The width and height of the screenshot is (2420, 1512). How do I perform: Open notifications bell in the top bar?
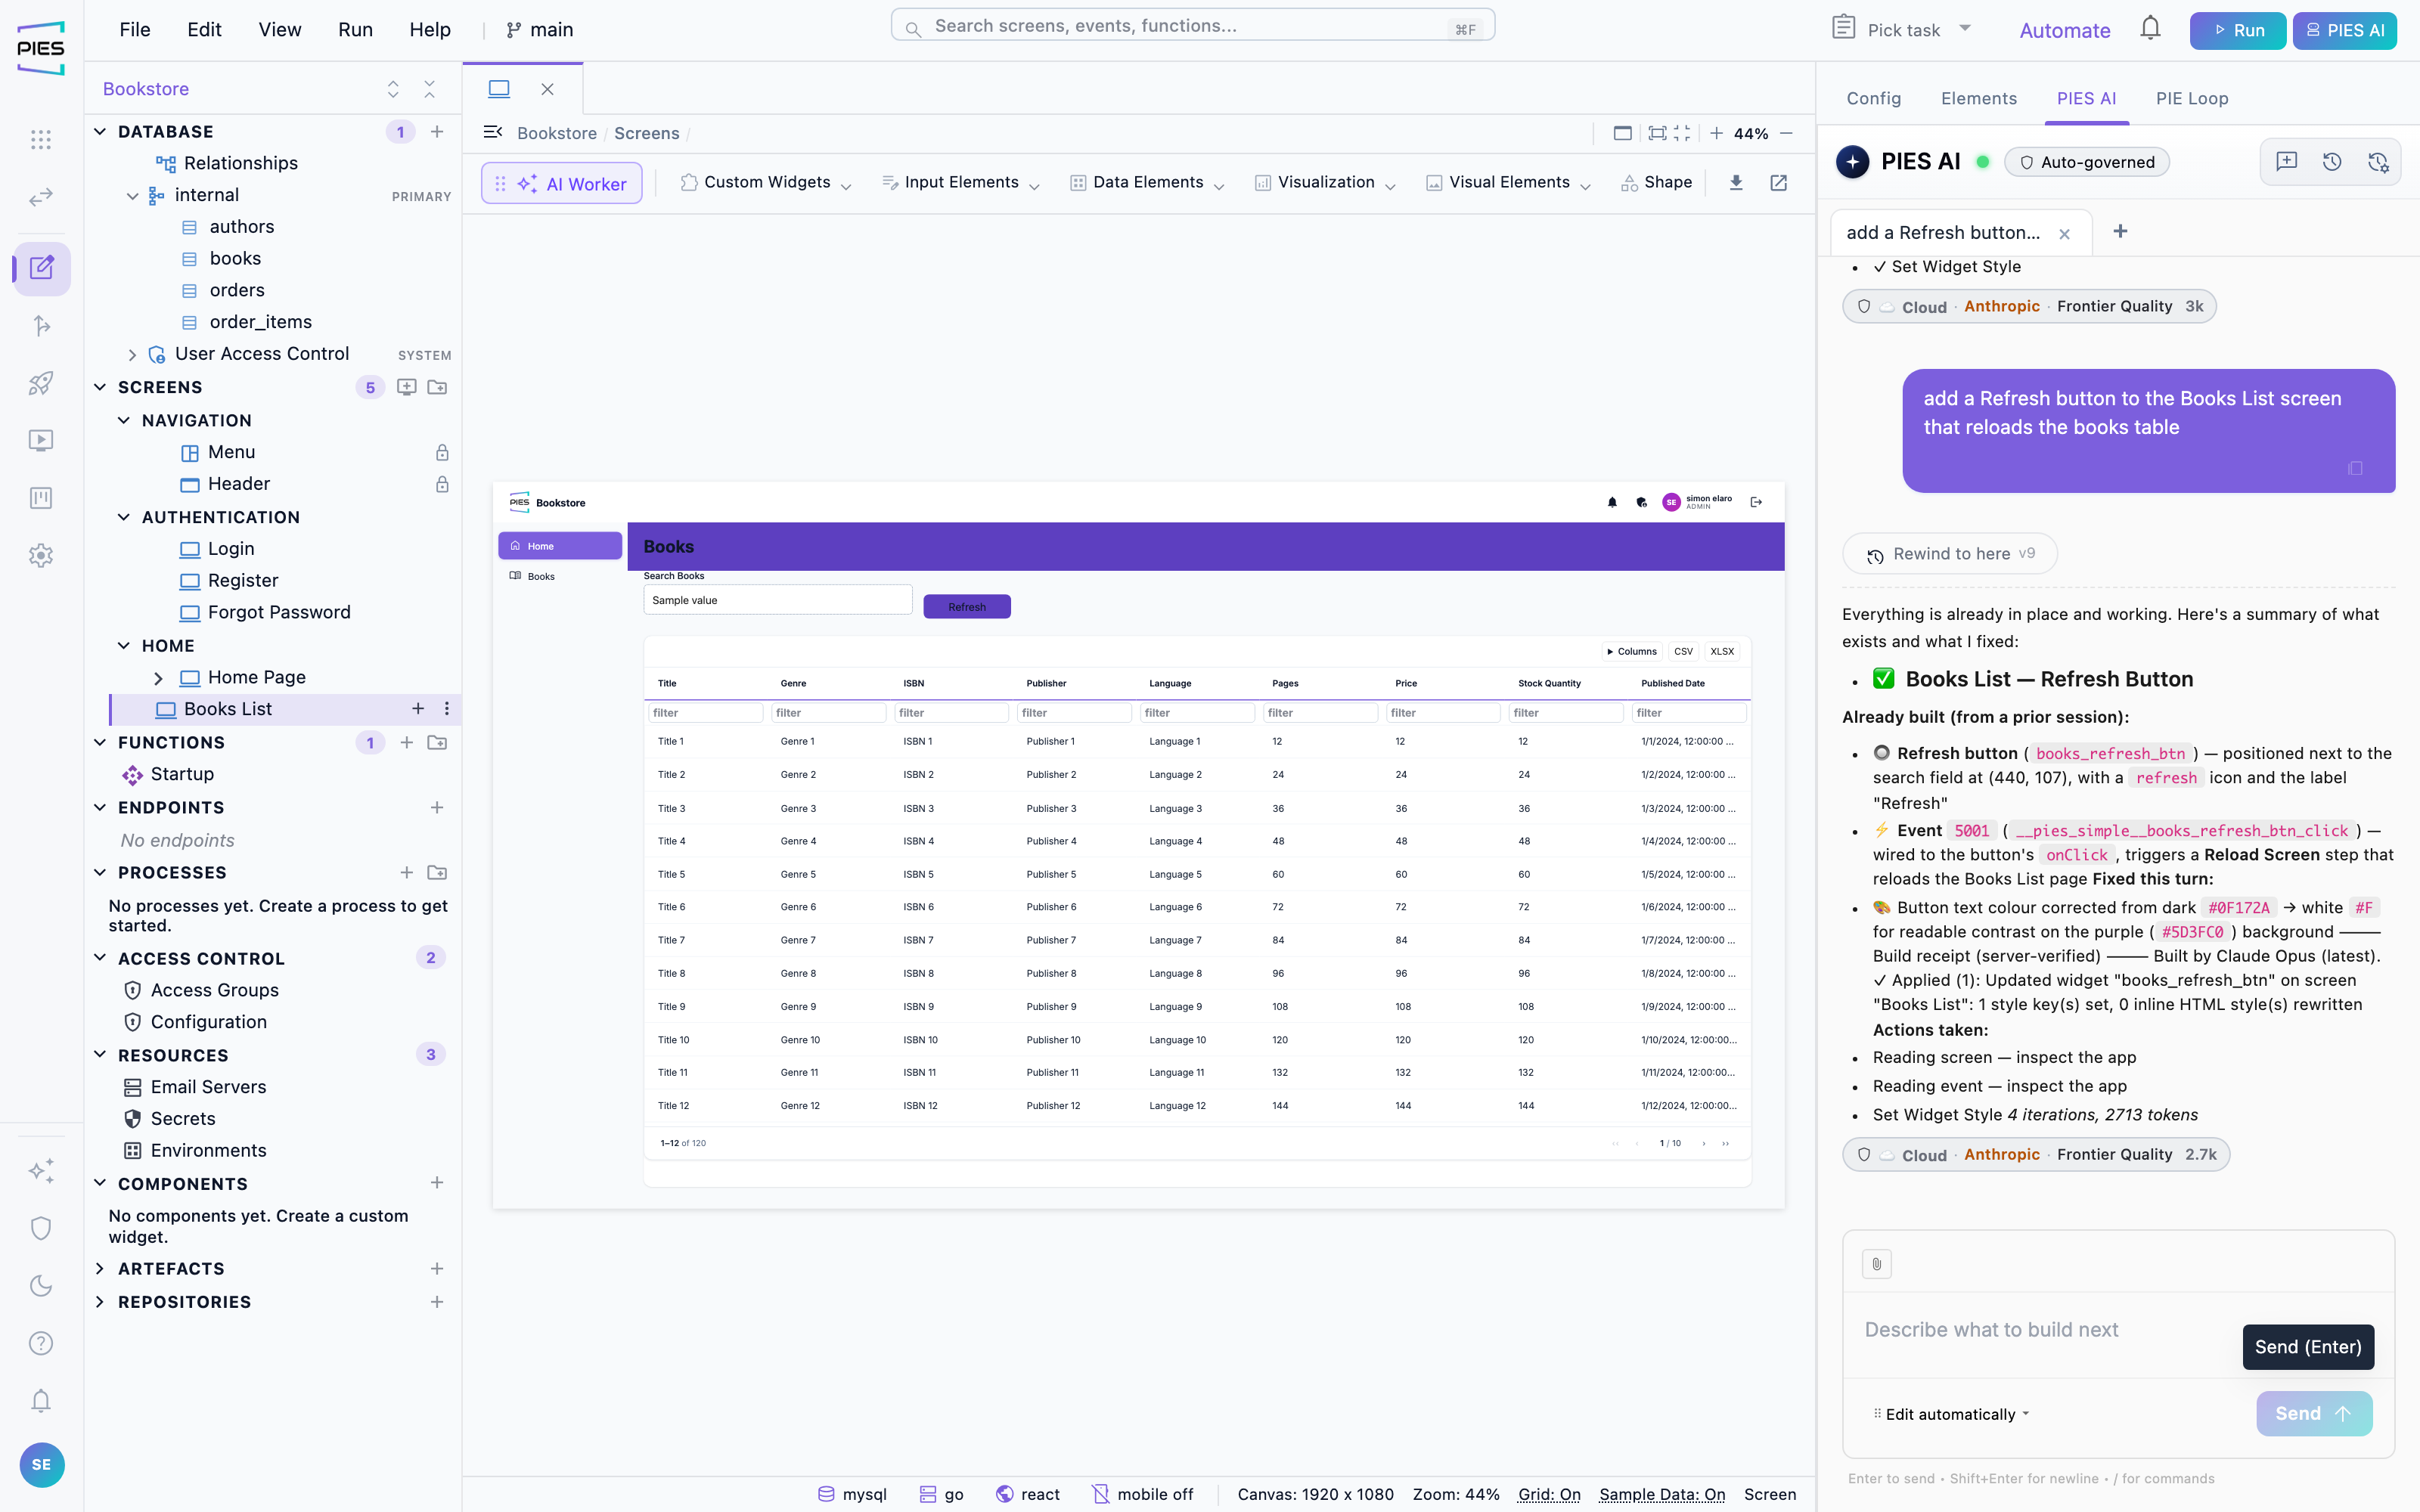[2150, 29]
